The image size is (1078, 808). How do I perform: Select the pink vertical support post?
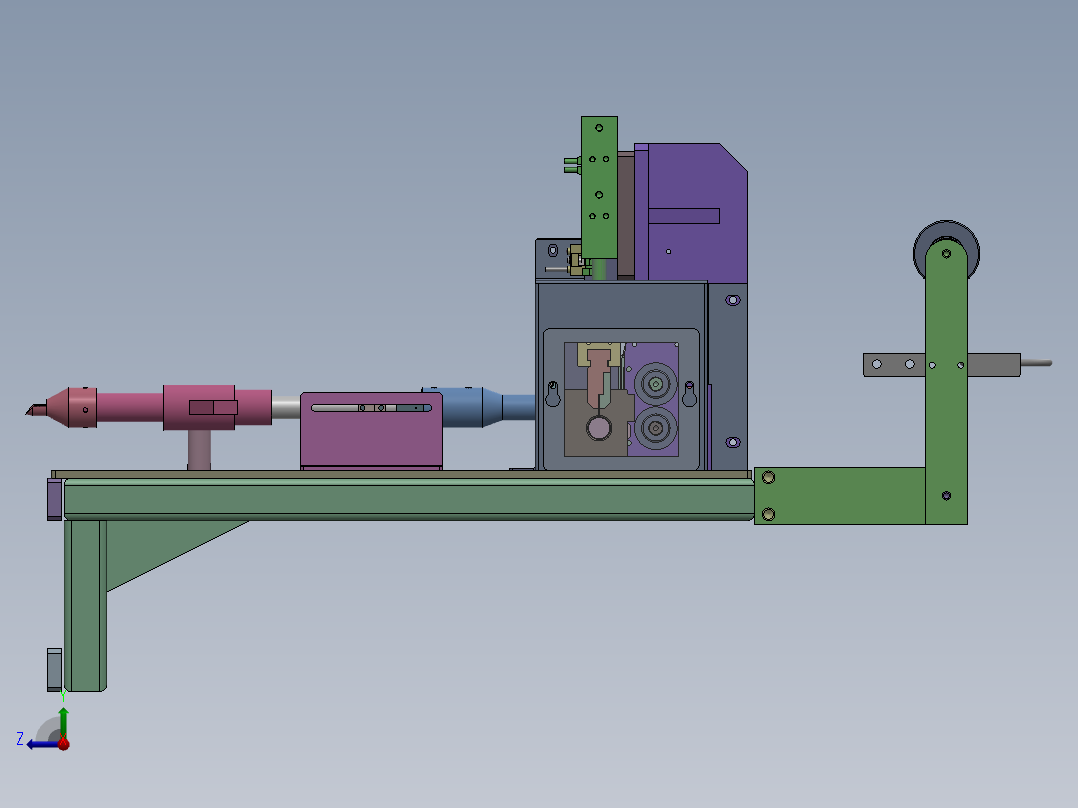click(199, 450)
